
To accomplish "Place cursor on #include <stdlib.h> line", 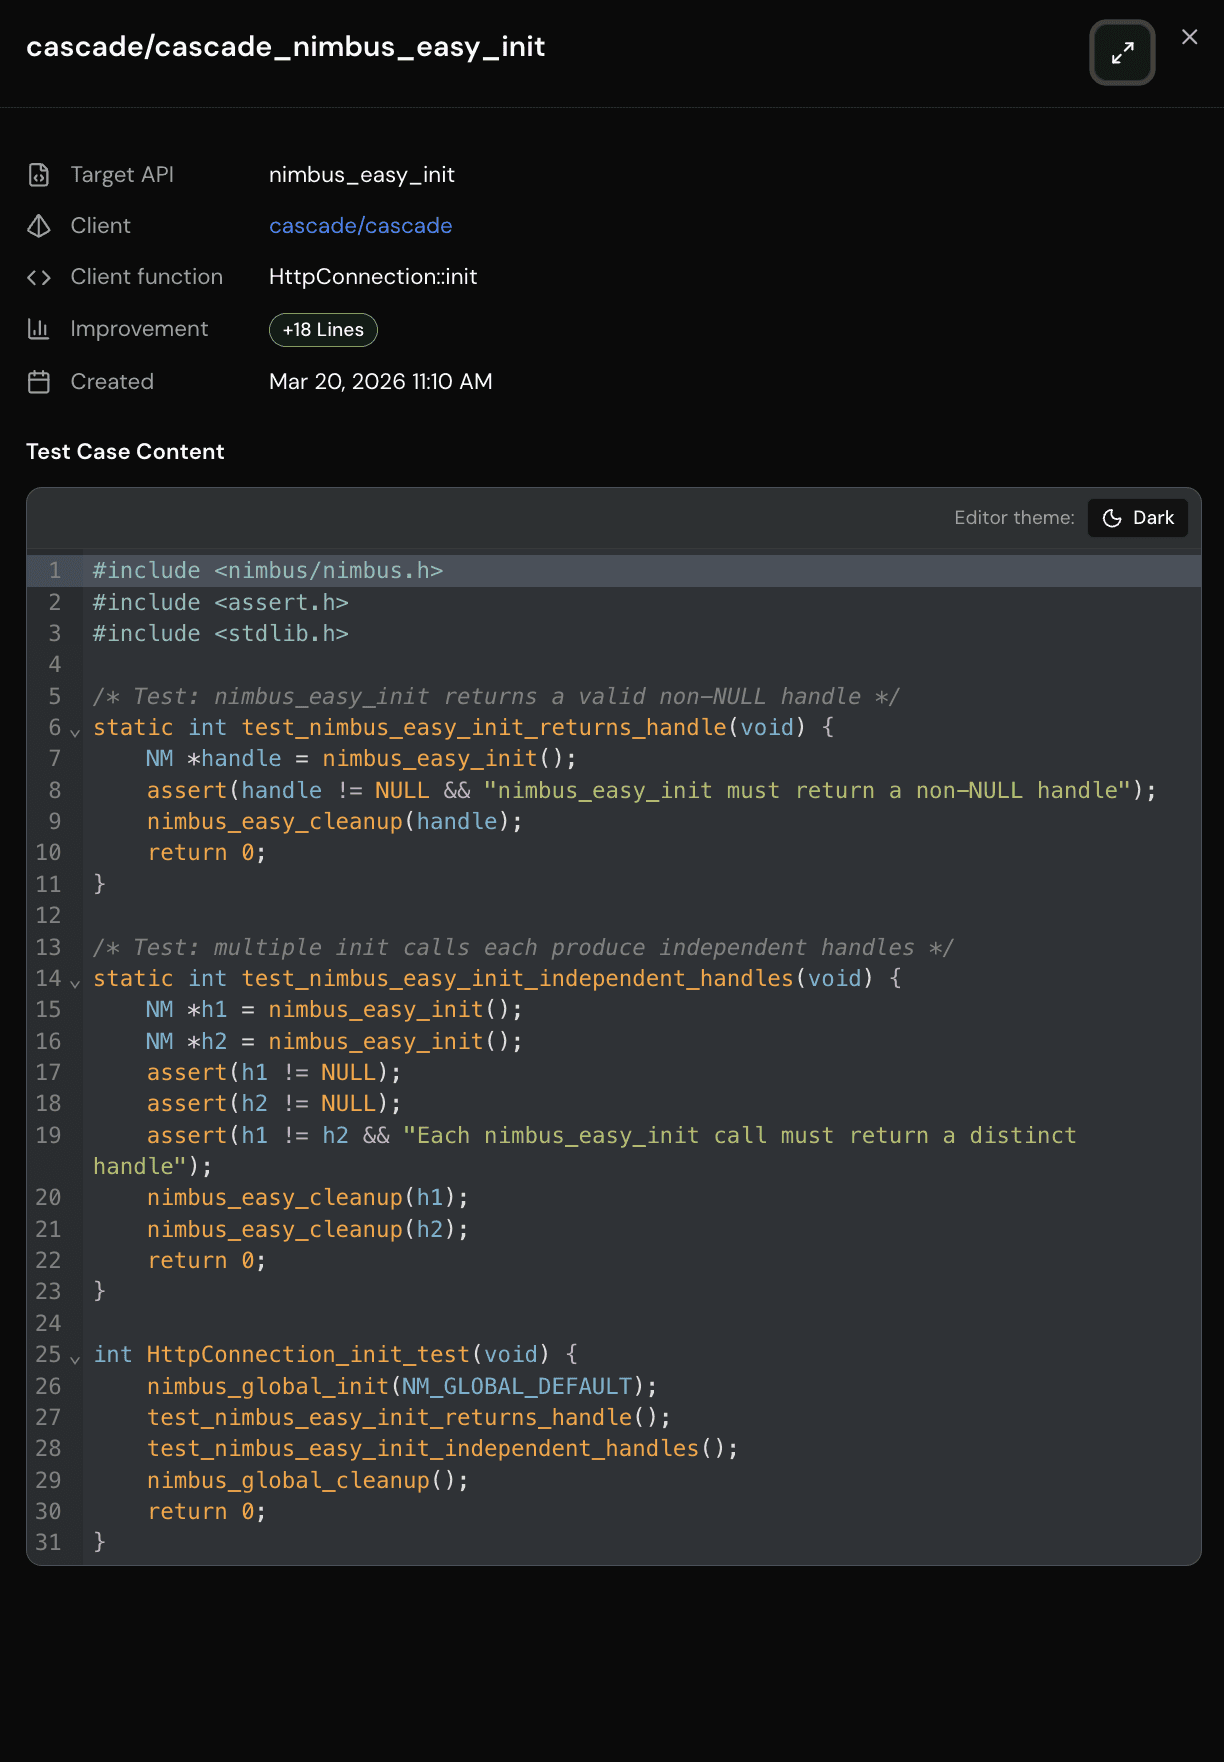I will pos(221,634).
